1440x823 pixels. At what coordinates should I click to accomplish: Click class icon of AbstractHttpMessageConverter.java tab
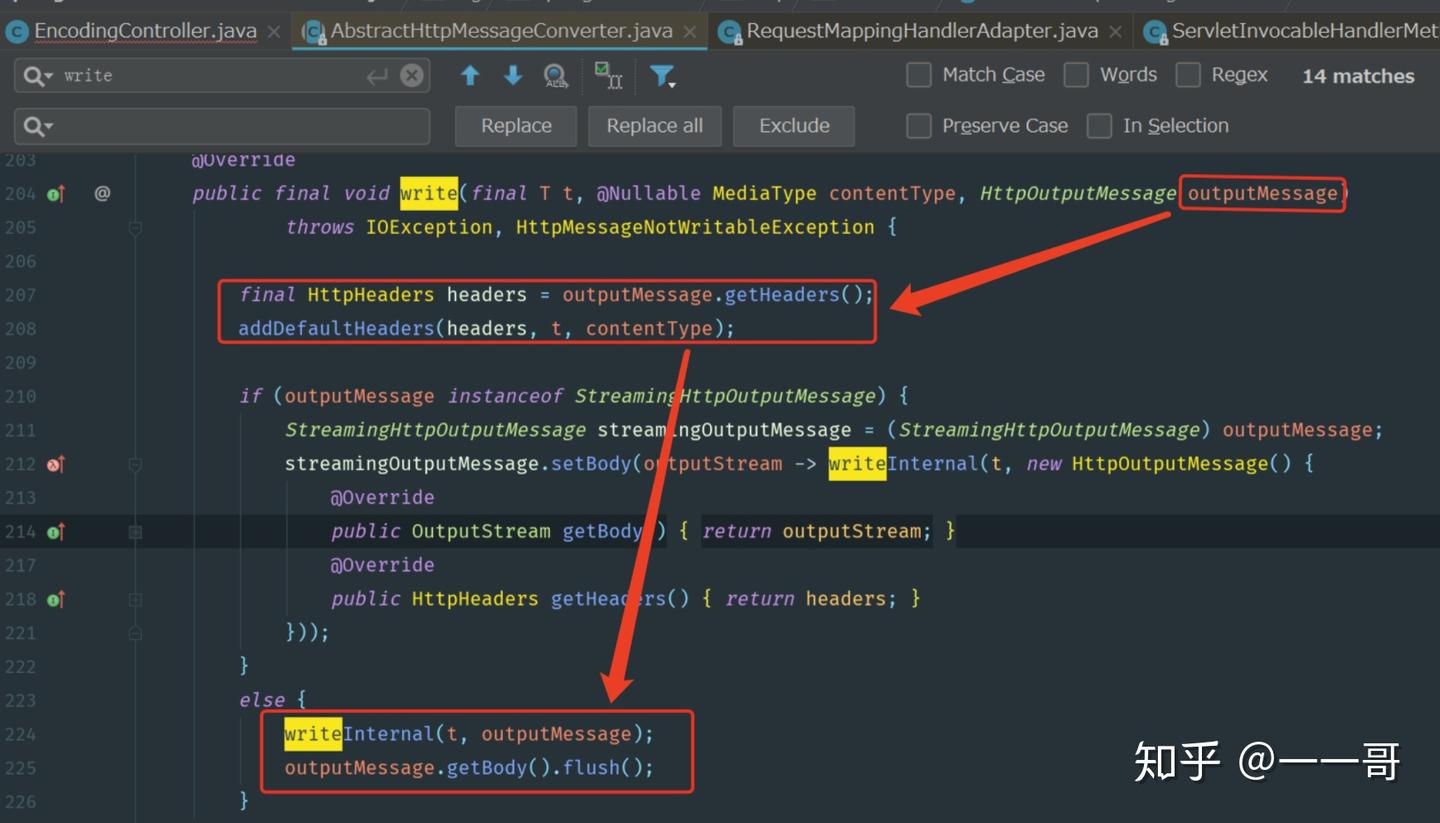point(313,32)
